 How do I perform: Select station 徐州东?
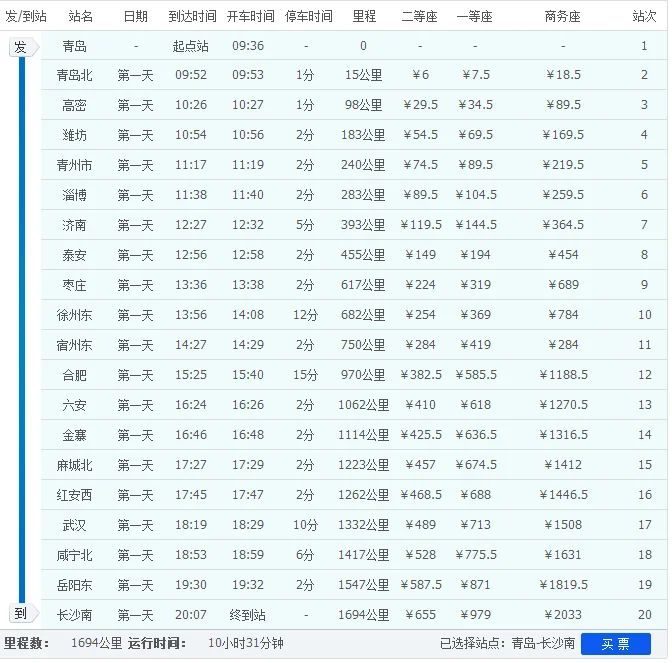[75, 315]
